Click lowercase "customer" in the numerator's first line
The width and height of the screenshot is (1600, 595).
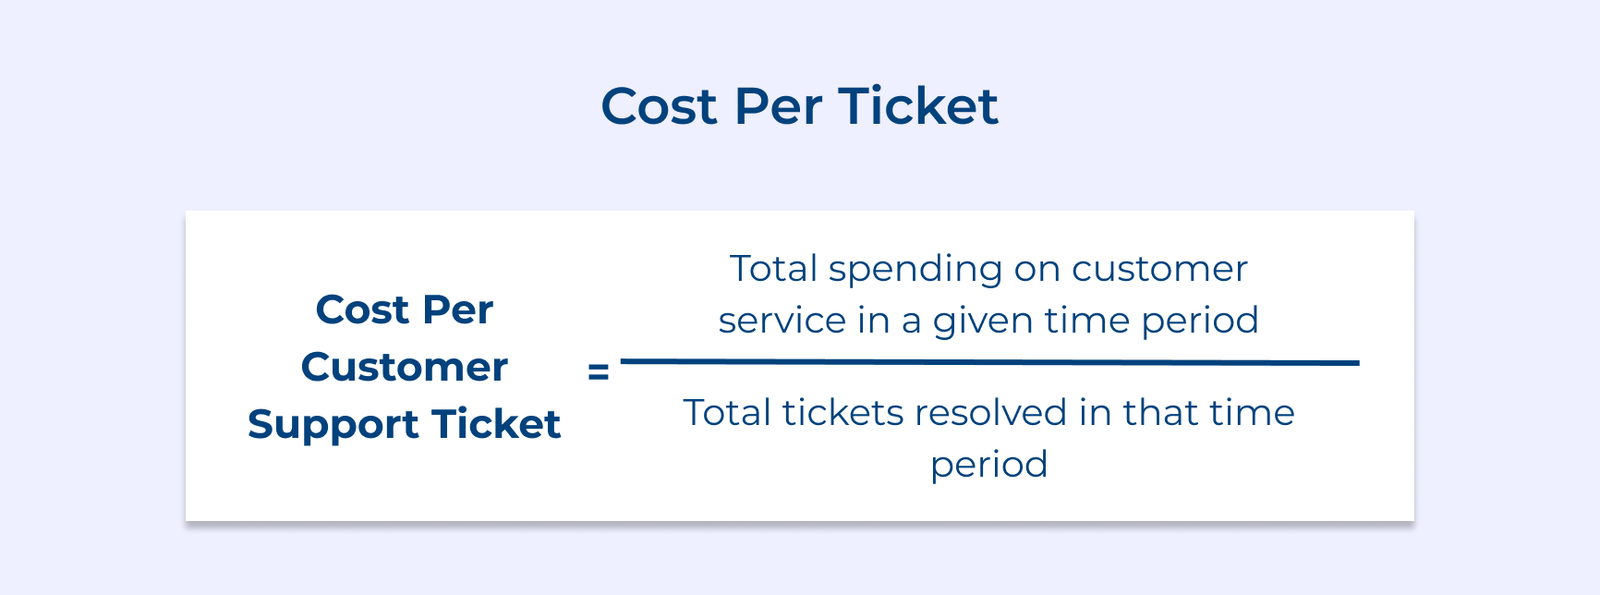[x=1159, y=269]
